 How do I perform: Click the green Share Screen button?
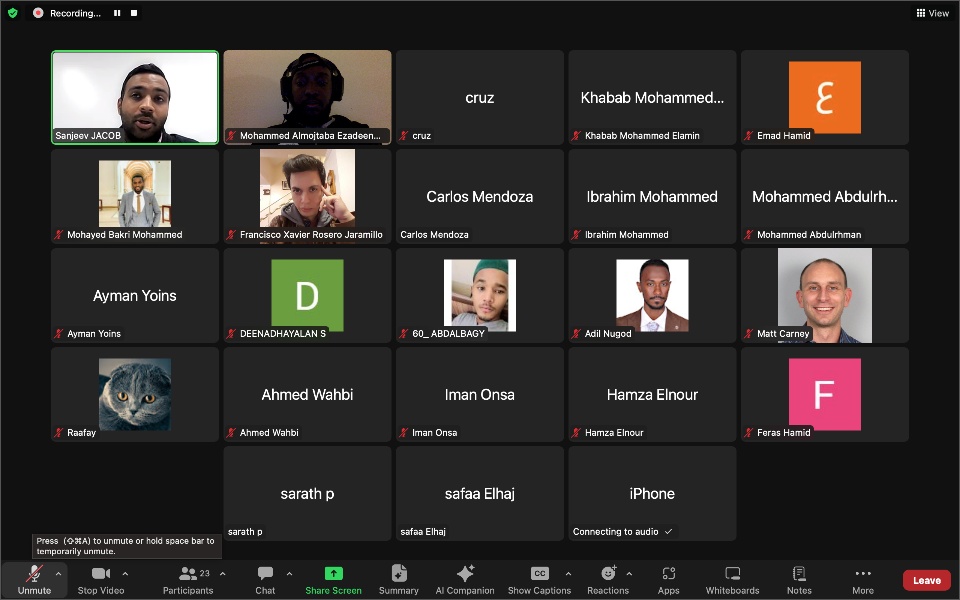[334, 579]
